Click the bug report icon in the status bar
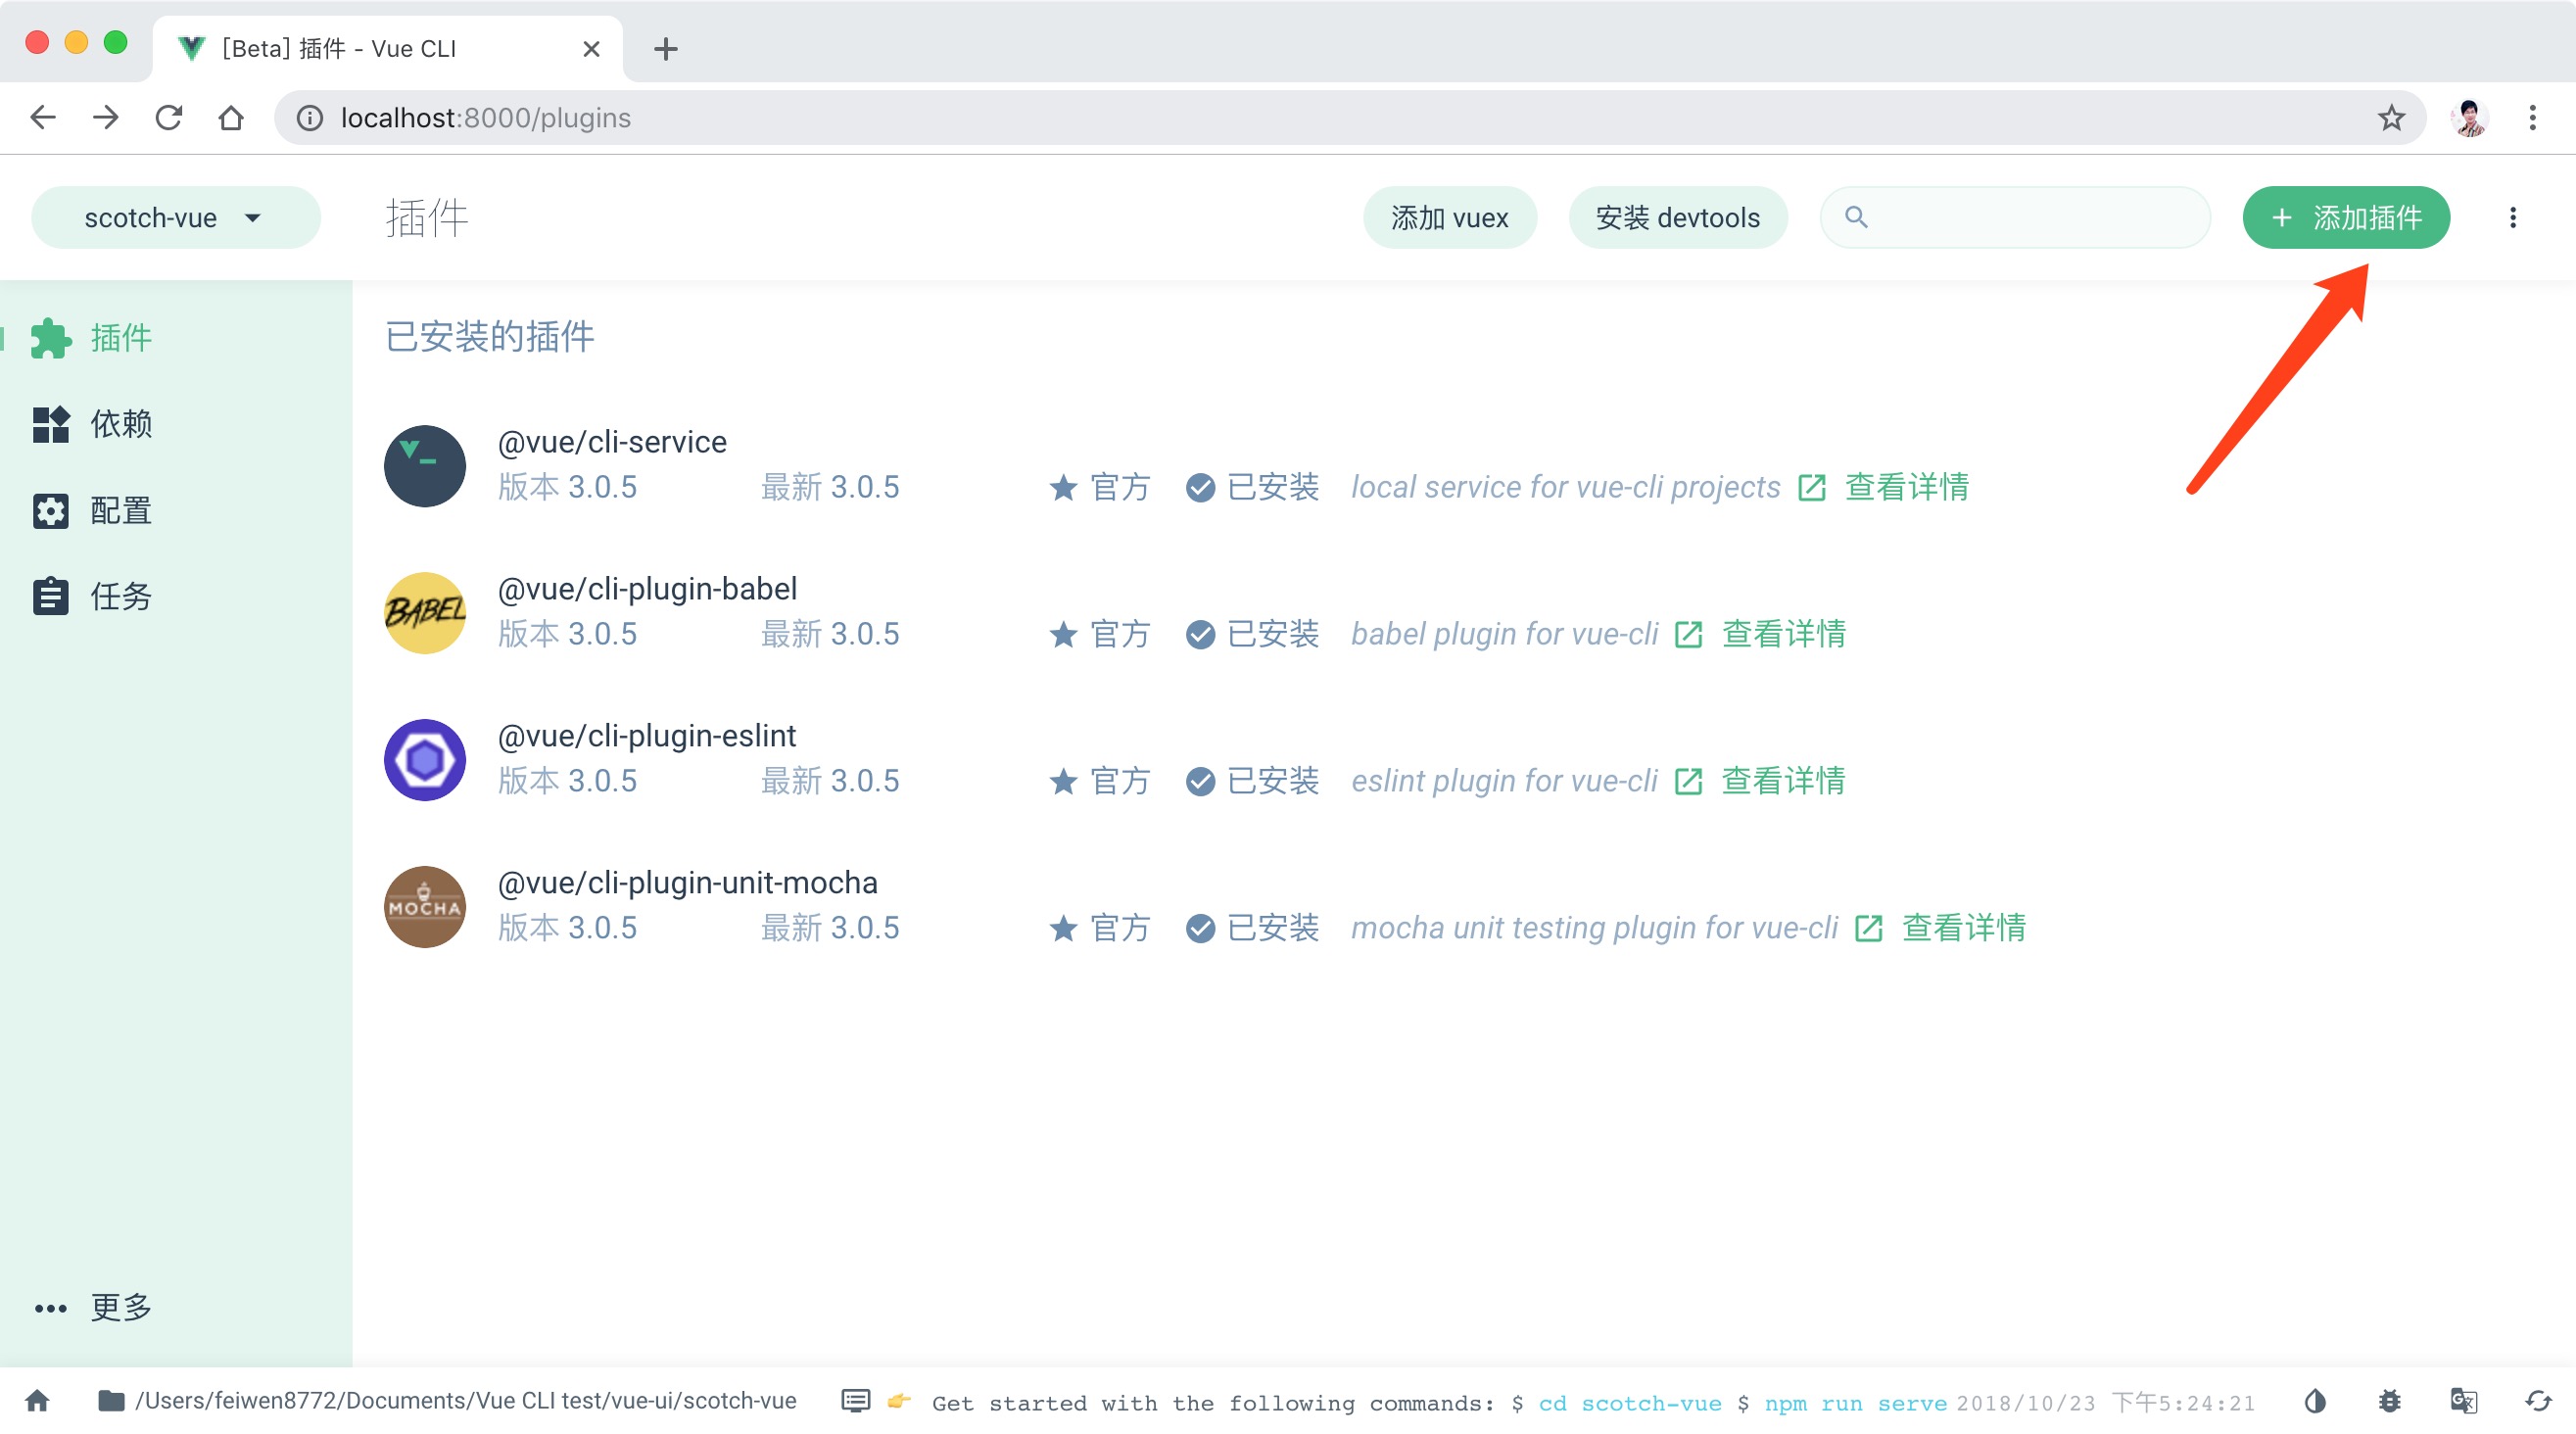This screenshot has height=1434, width=2576. [2389, 1401]
